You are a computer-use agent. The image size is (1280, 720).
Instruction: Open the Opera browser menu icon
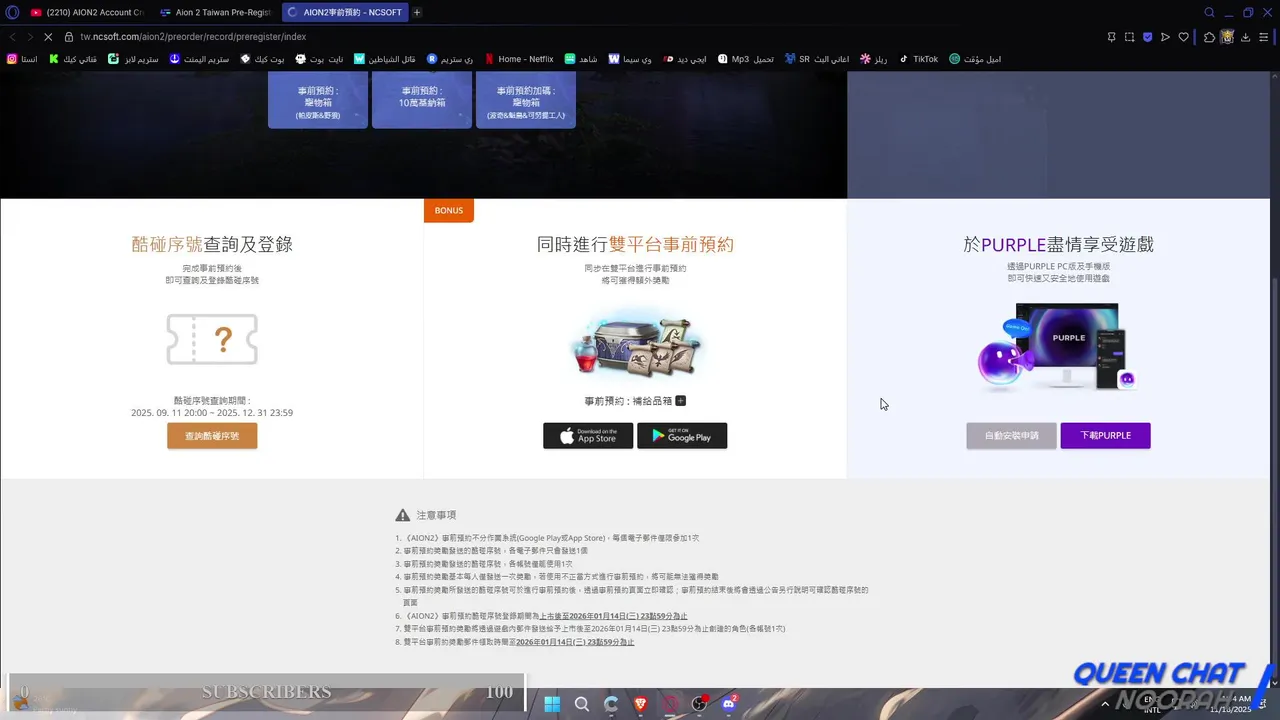[12, 12]
